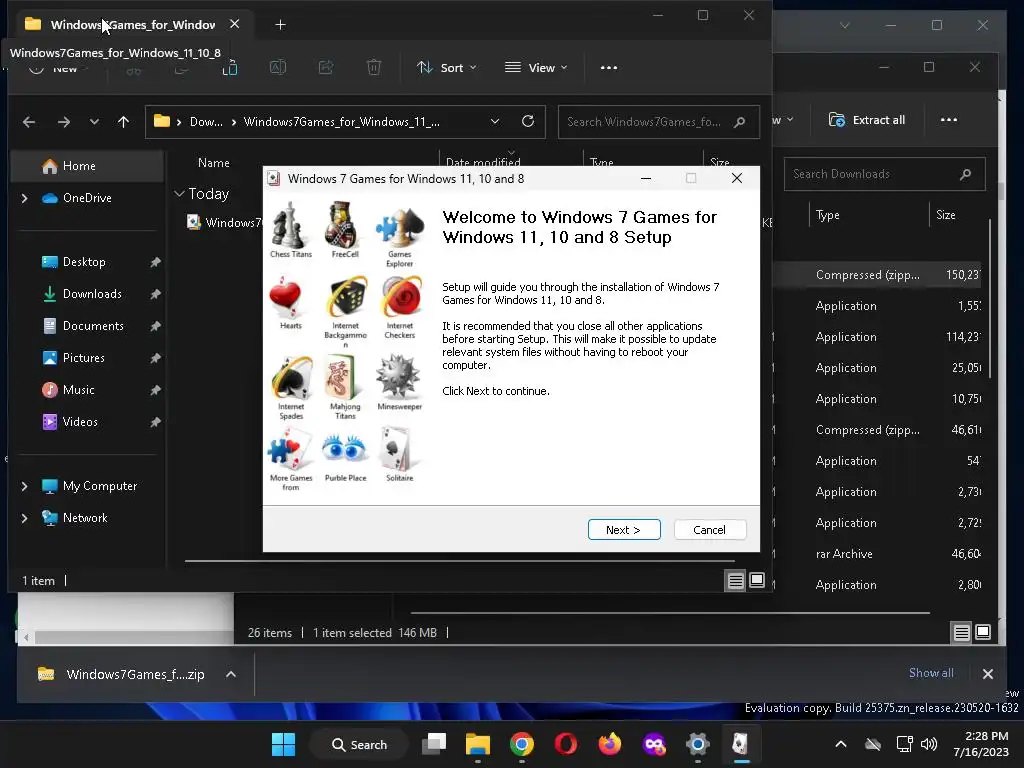The height and width of the screenshot is (768, 1024).
Task: Click the Games Explorer icon
Action: click(400, 227)
